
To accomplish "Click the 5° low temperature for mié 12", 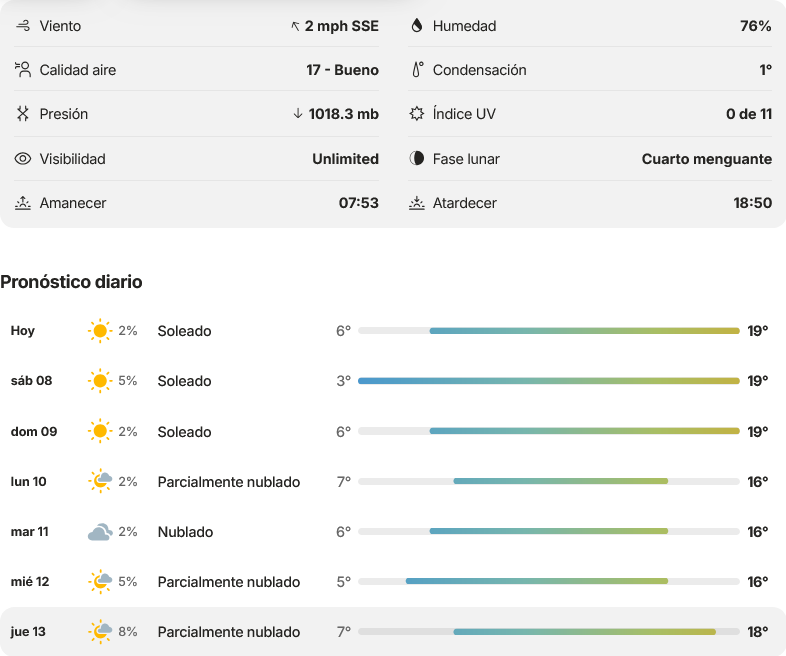I will pyautogui.click(x=343, y=581).
